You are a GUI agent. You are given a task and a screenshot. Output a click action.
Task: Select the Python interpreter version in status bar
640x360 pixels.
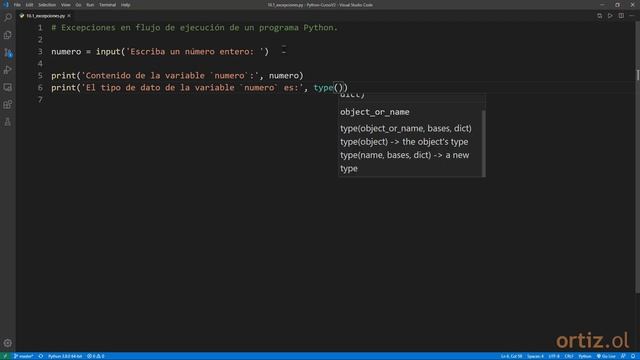[65, 356]
